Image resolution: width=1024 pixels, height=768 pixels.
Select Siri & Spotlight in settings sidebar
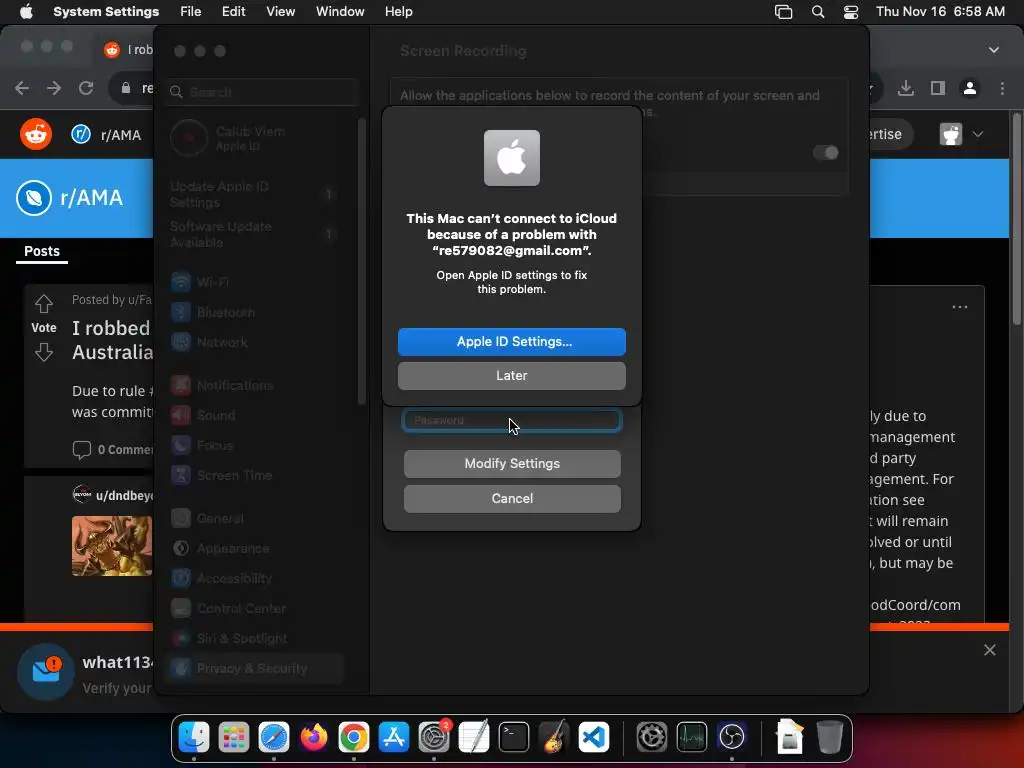[253, 639]
